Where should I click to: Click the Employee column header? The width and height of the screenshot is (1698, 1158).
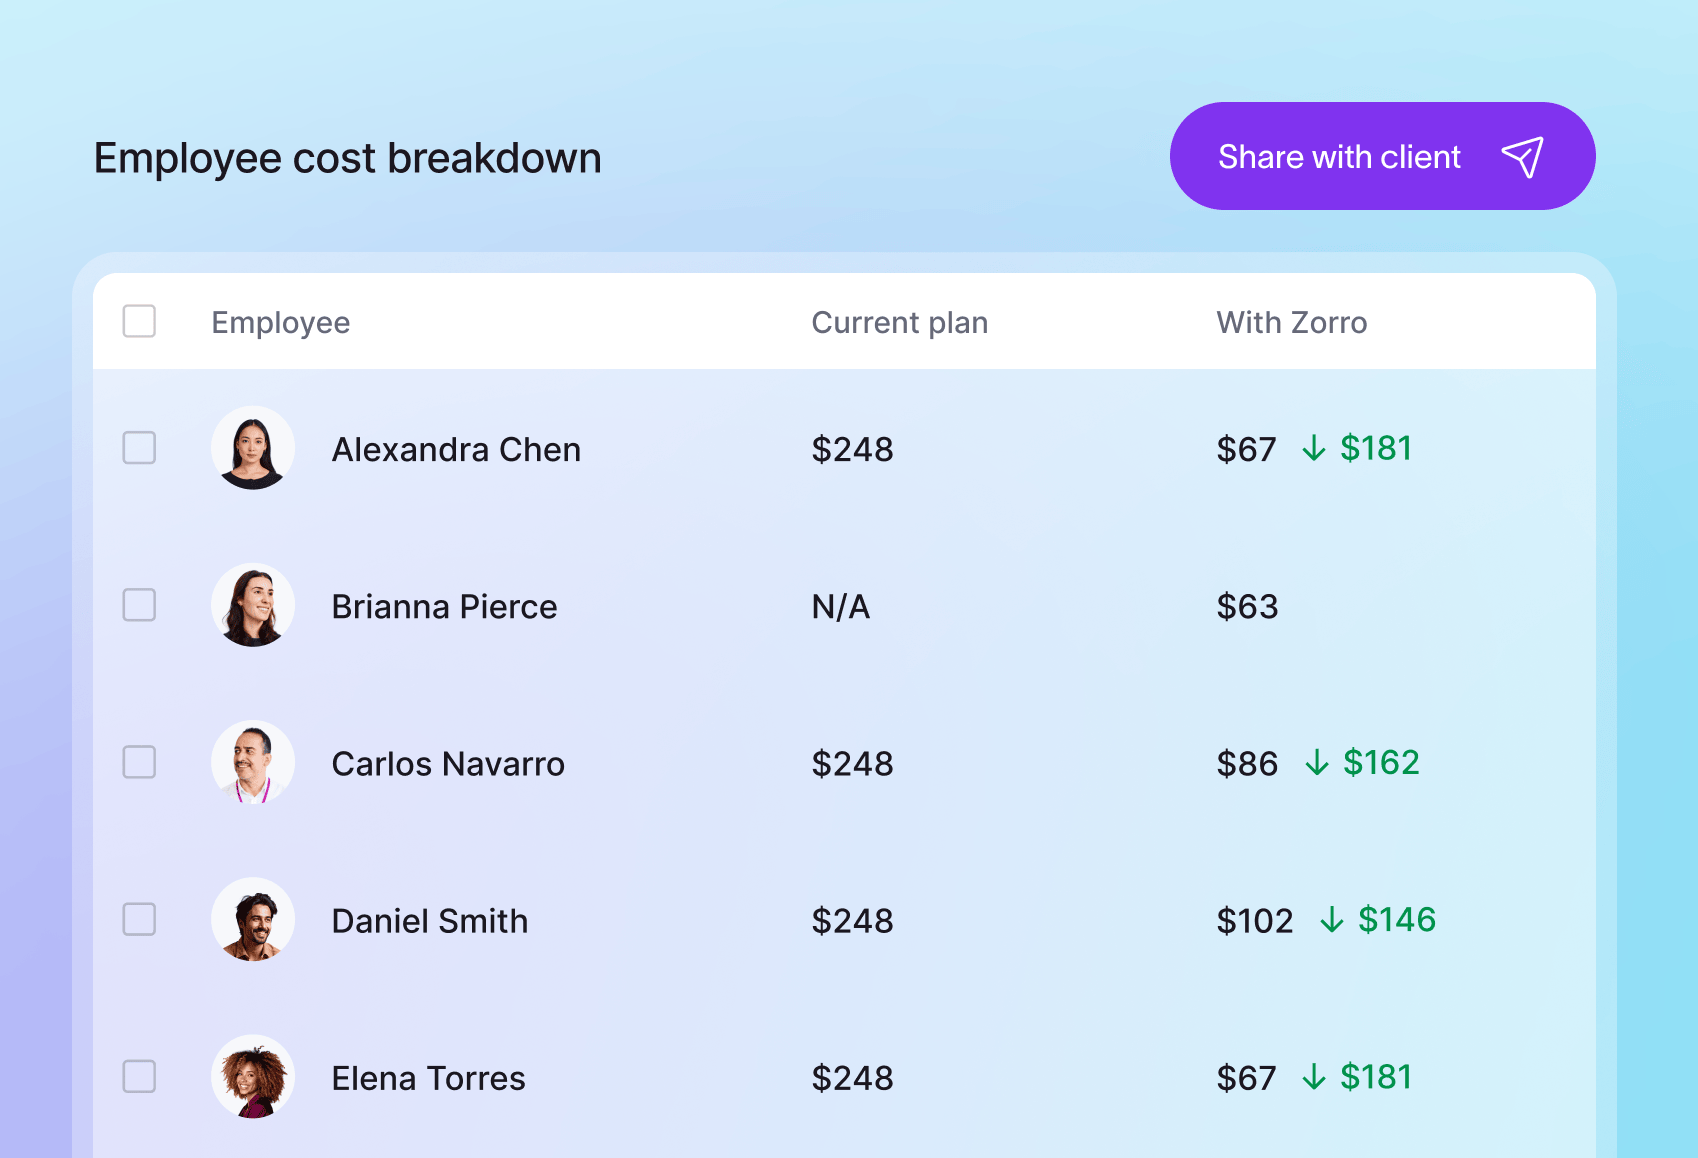[x=281, y=323]
